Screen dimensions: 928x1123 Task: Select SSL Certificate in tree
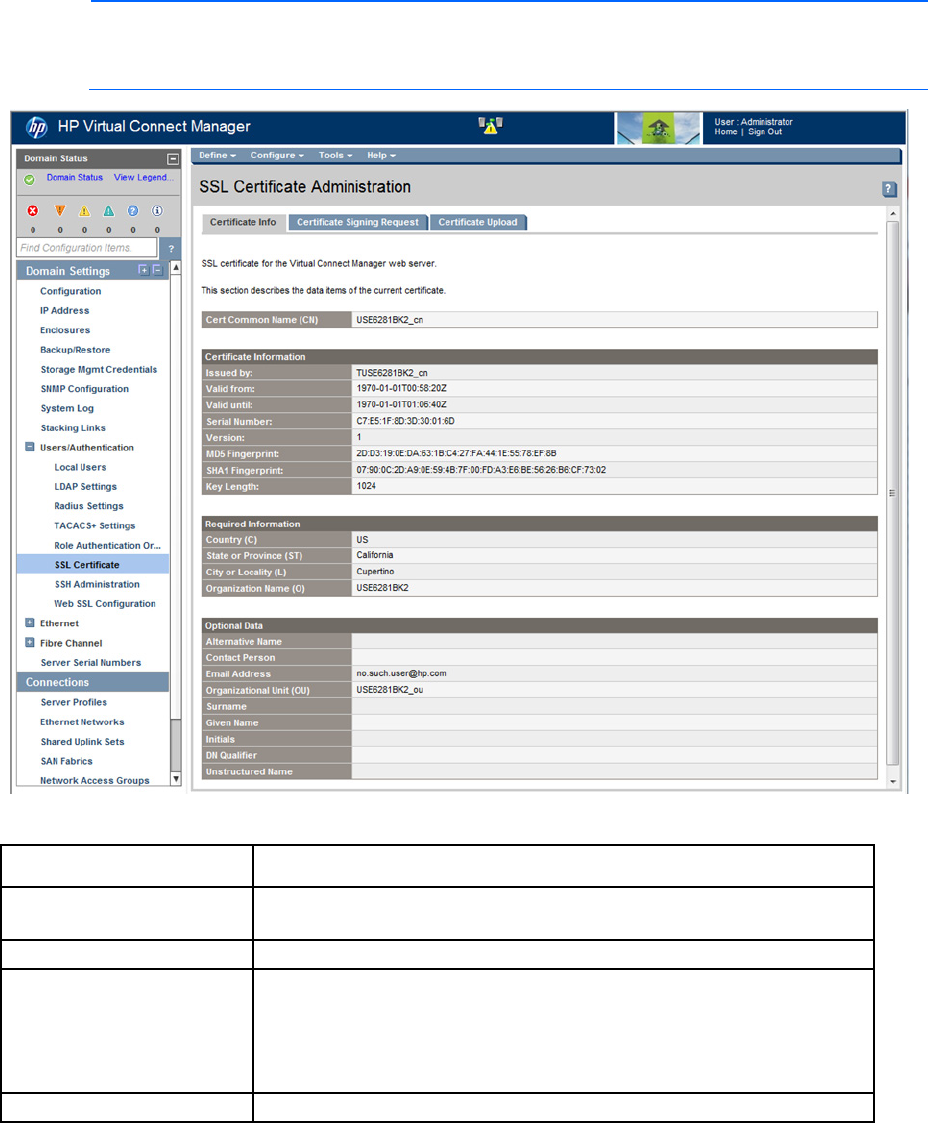pos(87,565)
